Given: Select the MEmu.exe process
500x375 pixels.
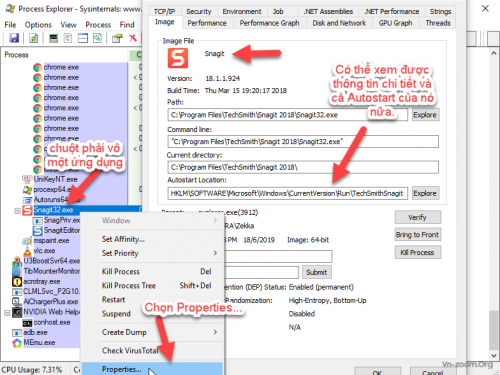Looking at the screenshot, I should click(x=39, y=343).
